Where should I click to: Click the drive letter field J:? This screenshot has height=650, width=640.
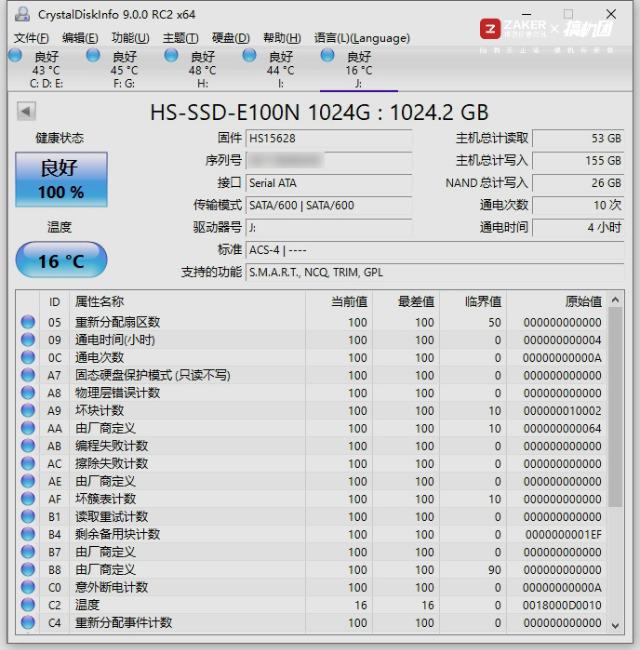tap(329, 228)
